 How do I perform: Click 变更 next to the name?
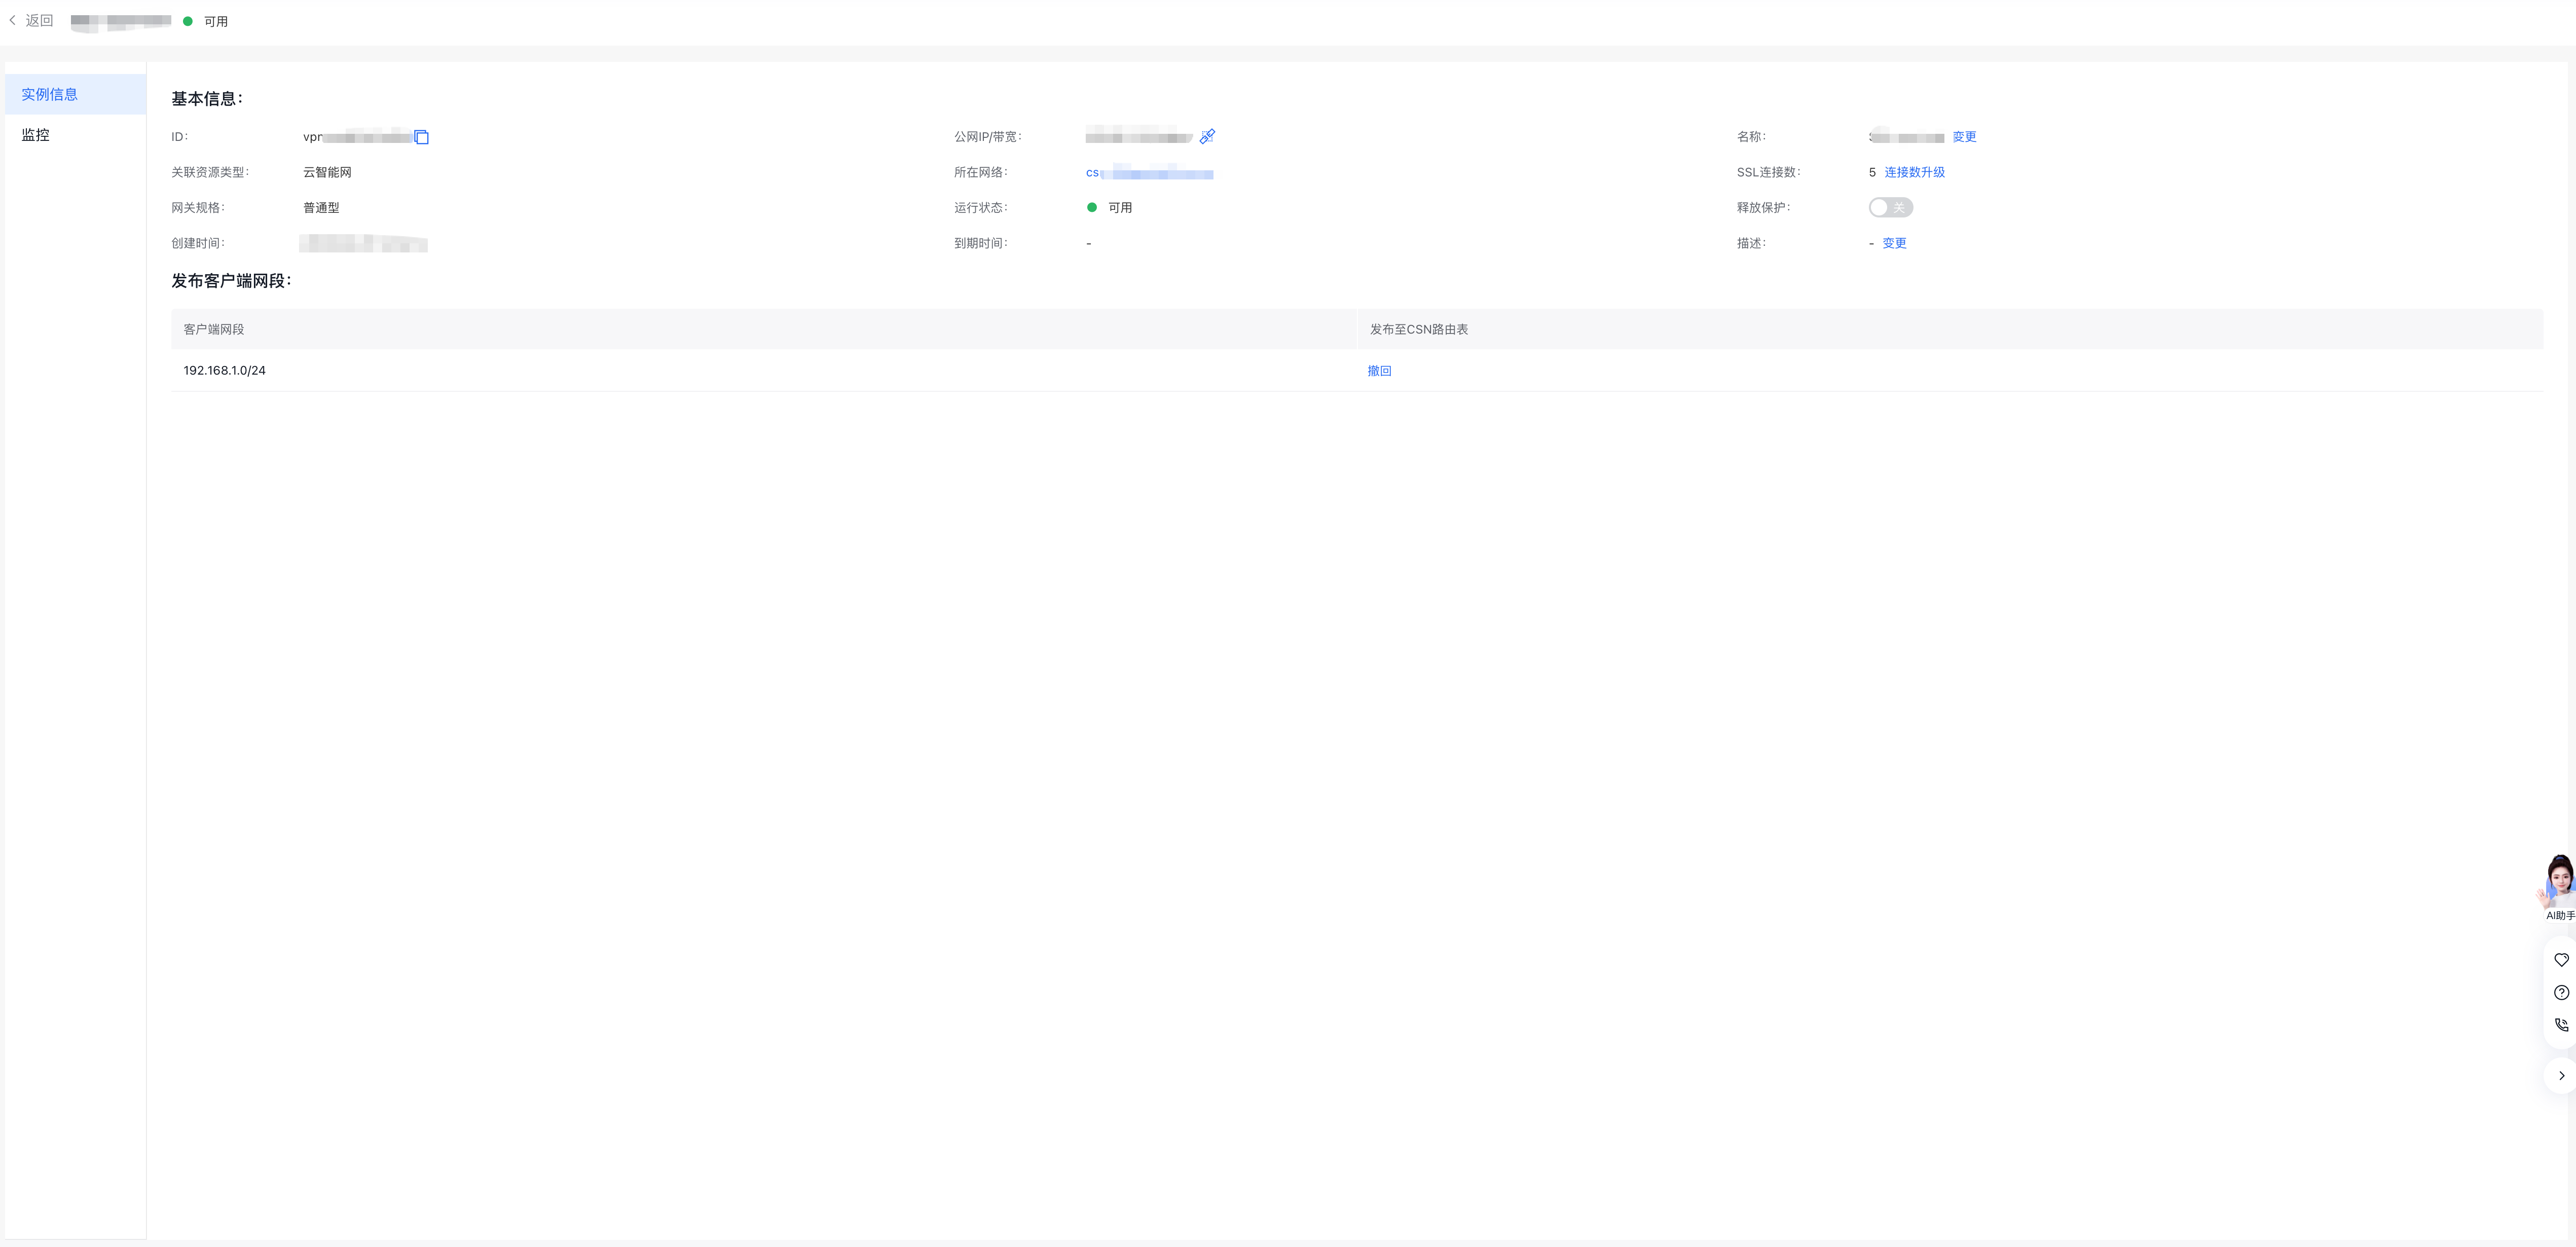1964,137
